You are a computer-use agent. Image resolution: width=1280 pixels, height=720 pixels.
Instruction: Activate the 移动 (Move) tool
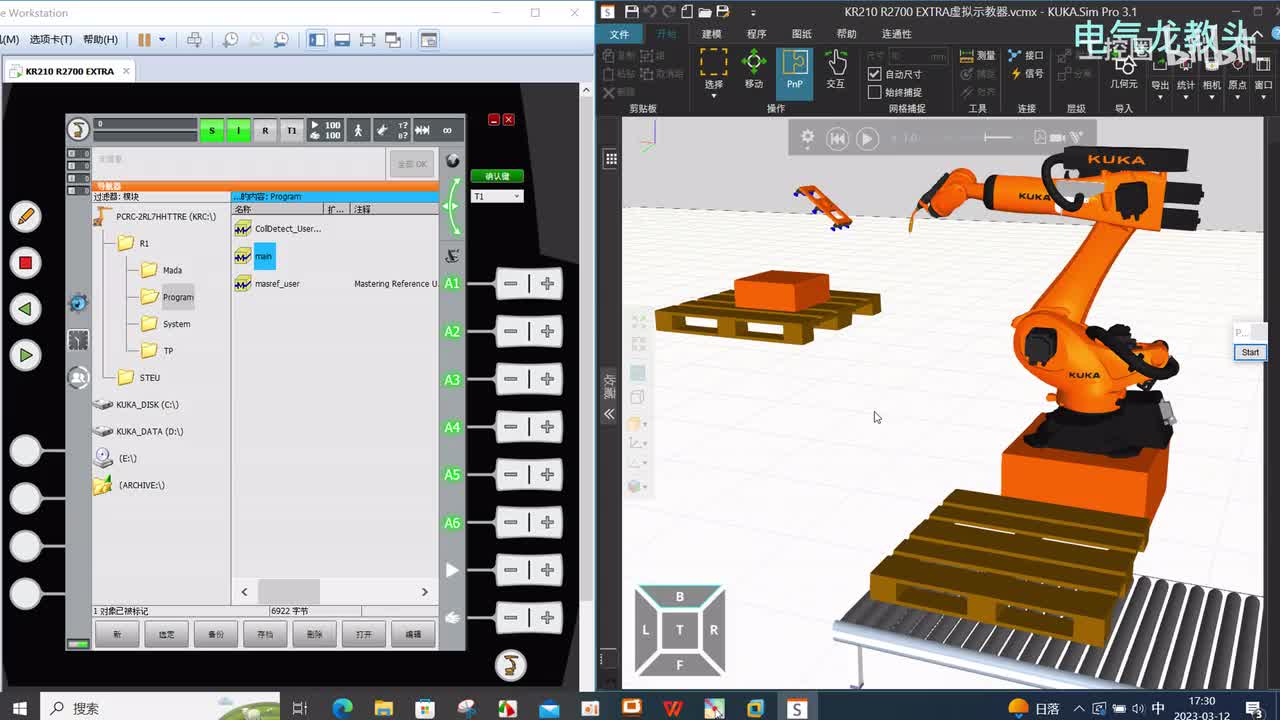754,70
